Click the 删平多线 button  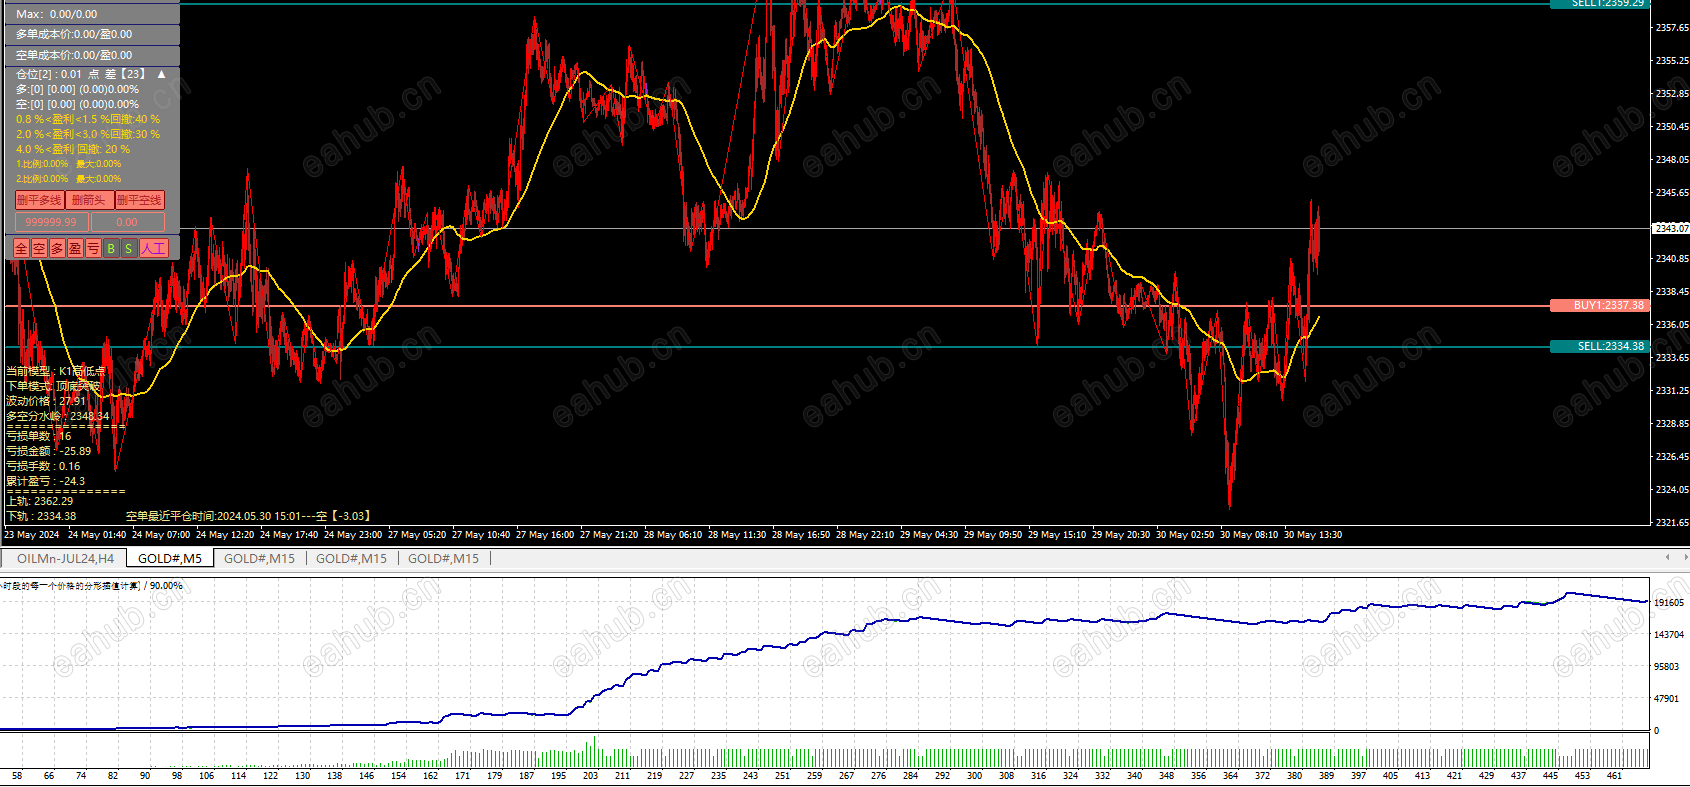pos(39,200)
